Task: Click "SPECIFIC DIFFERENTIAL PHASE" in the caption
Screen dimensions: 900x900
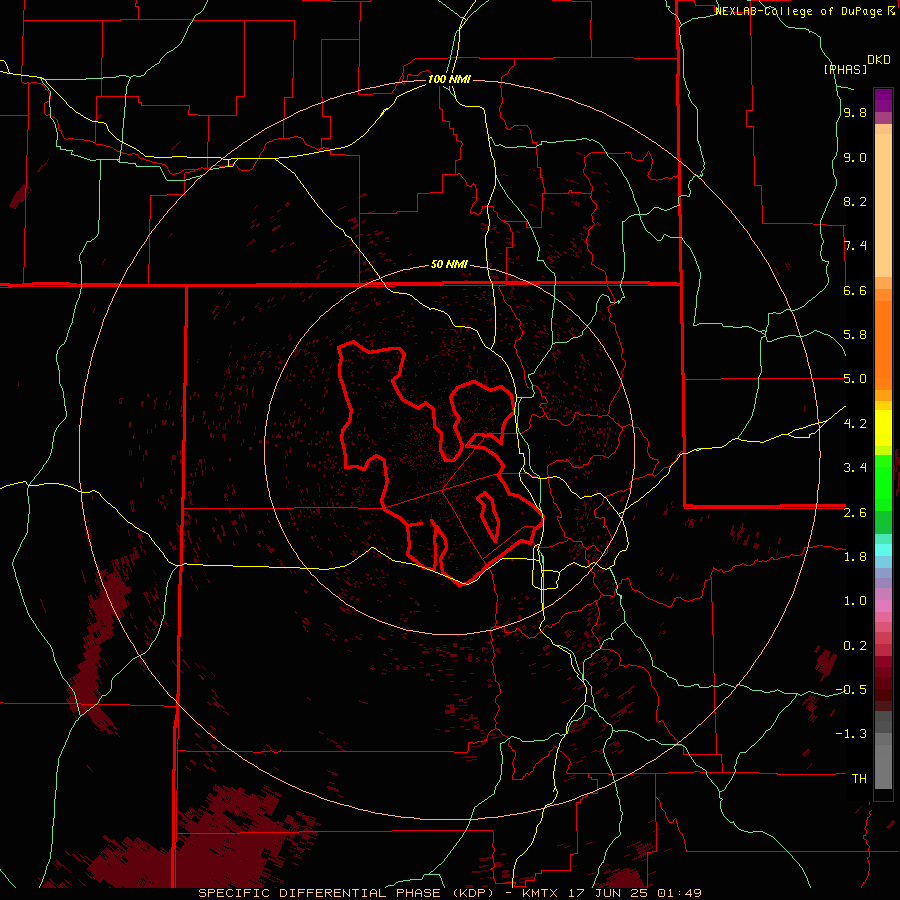Action: (319, 893)
